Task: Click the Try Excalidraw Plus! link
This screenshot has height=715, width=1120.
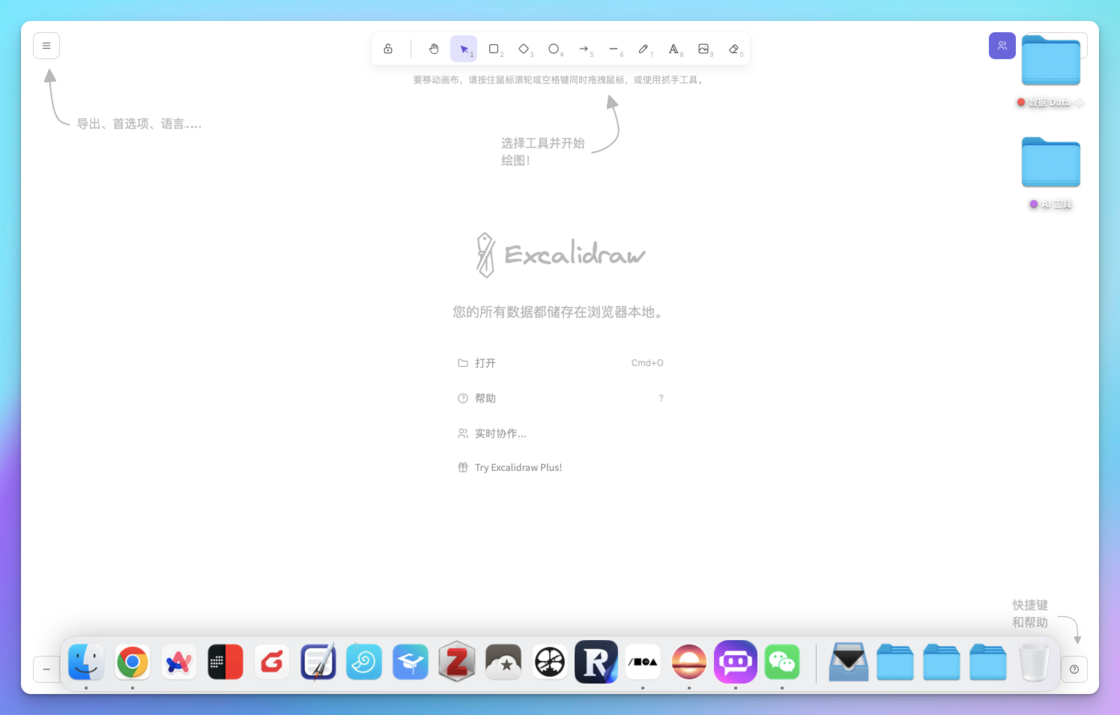Action: [519, 467]
